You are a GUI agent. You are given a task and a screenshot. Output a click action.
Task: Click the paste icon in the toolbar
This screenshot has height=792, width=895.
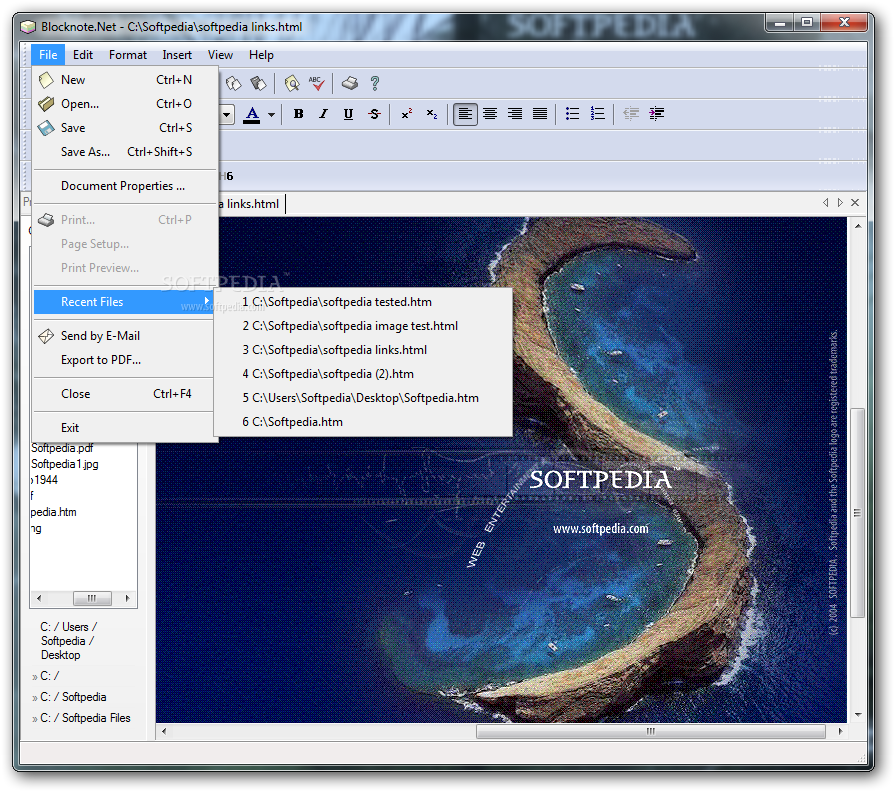259,84
